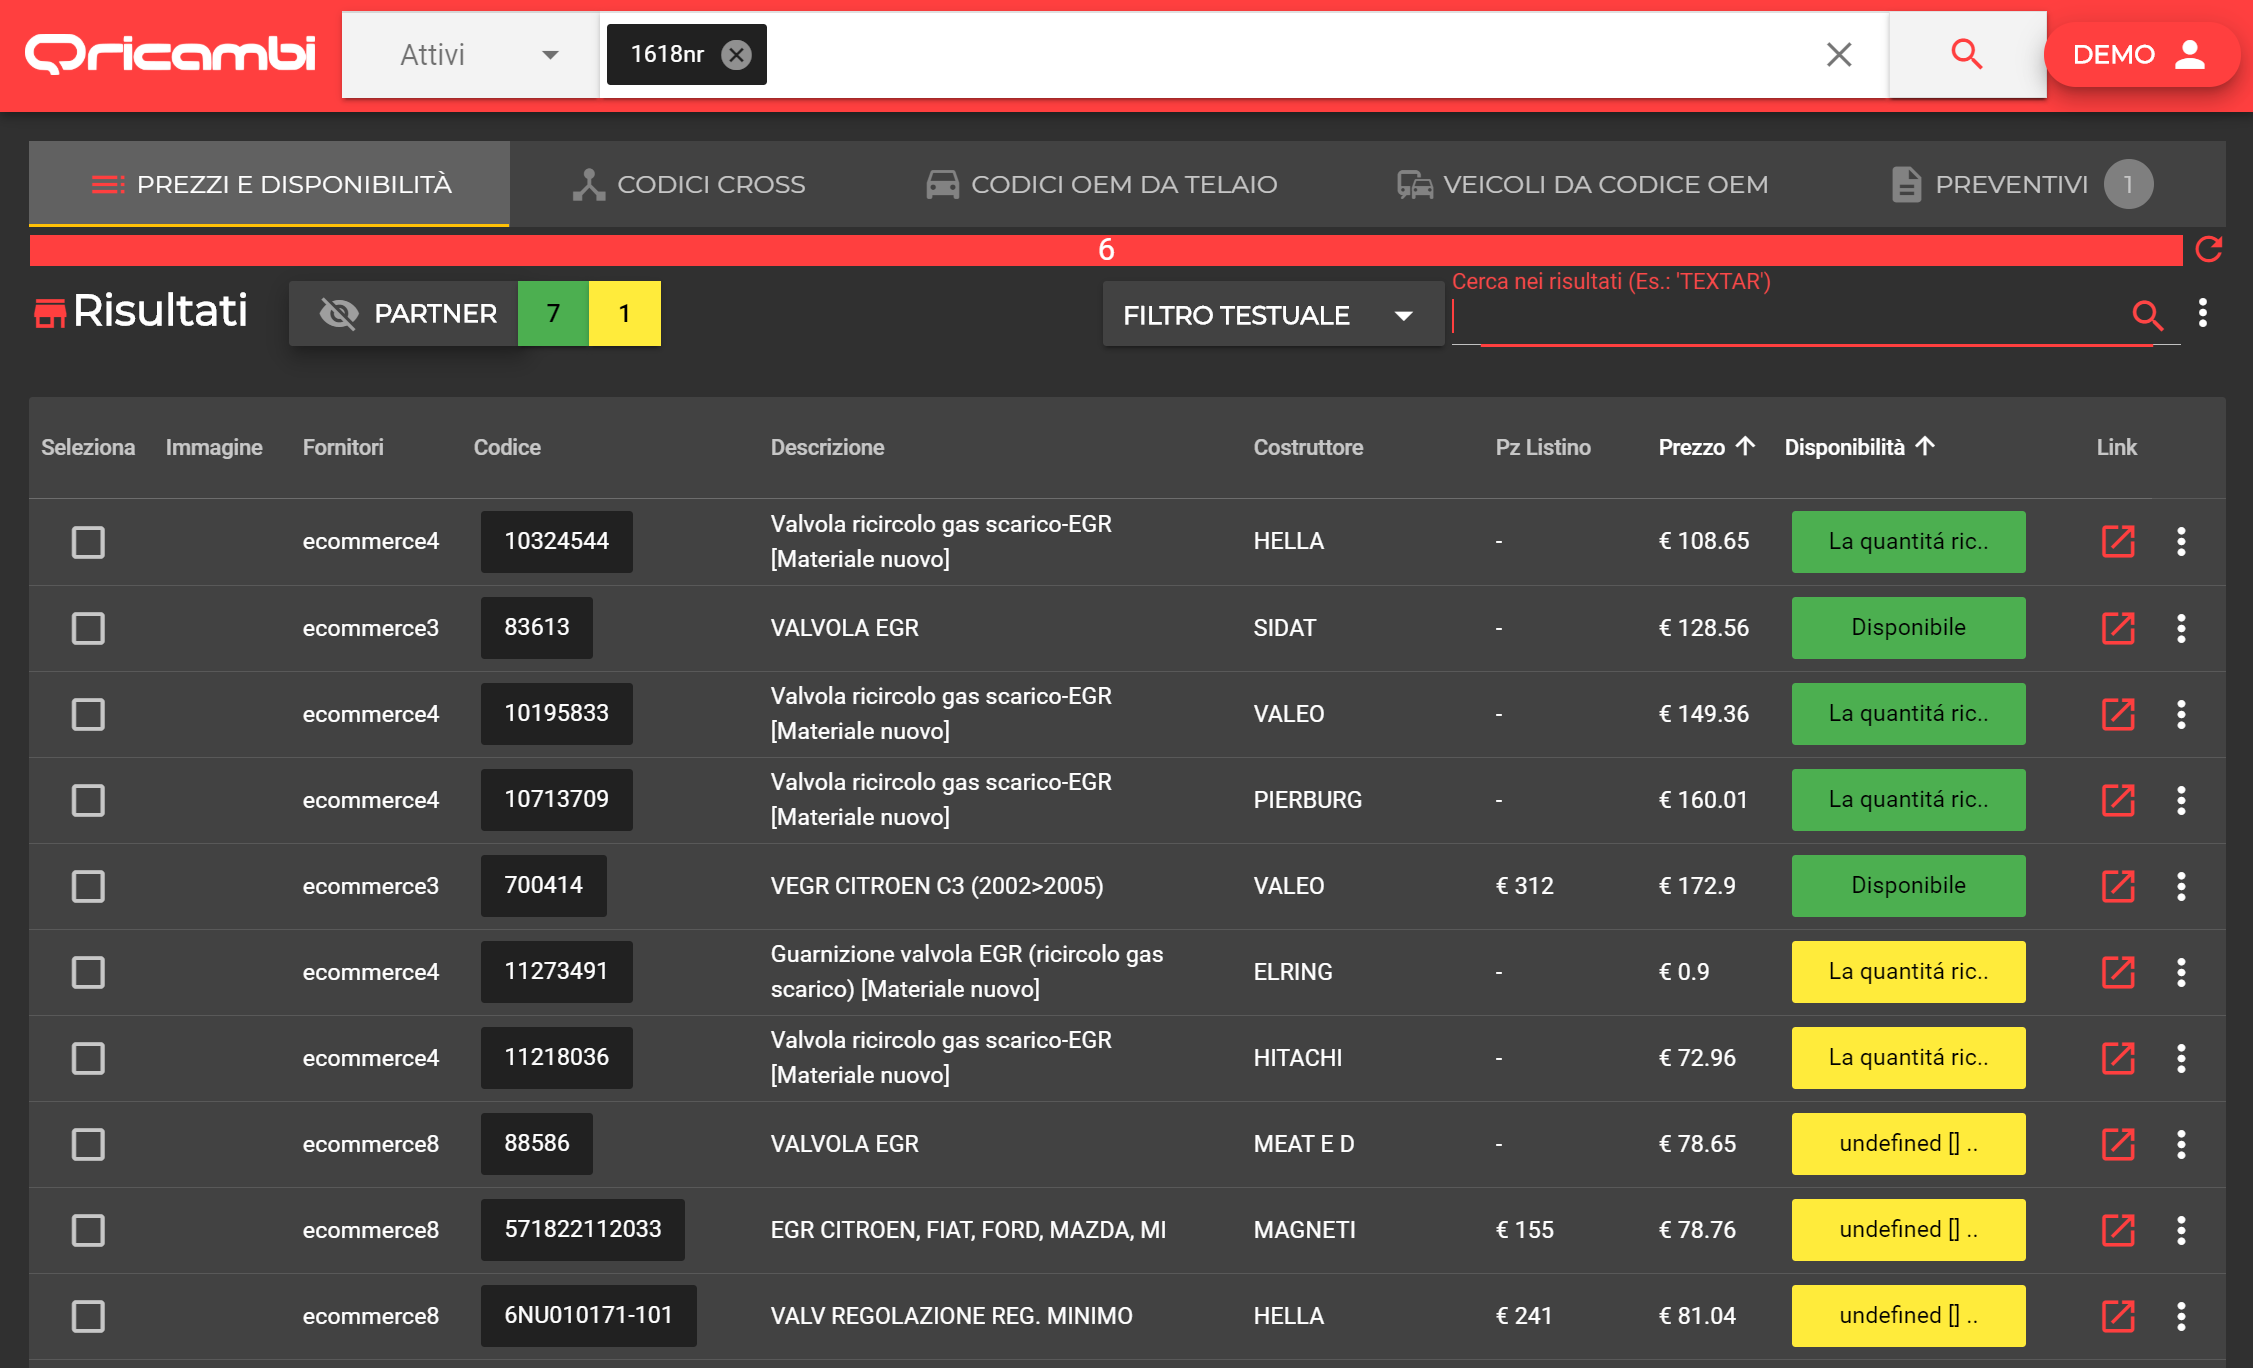Open row menu for code 88586
2253x1368 pixels.
2181,1143
